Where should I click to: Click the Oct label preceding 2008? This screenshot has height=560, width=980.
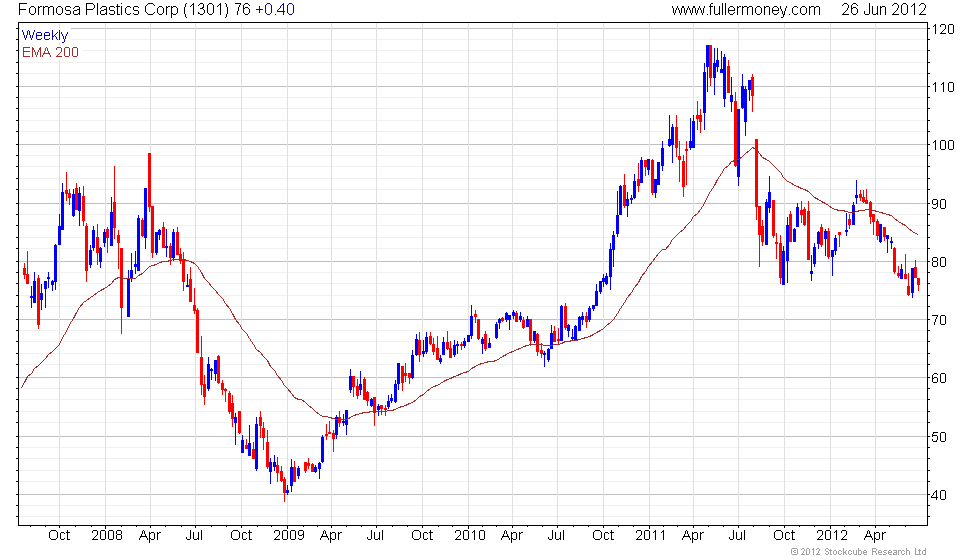click(59, 536)
